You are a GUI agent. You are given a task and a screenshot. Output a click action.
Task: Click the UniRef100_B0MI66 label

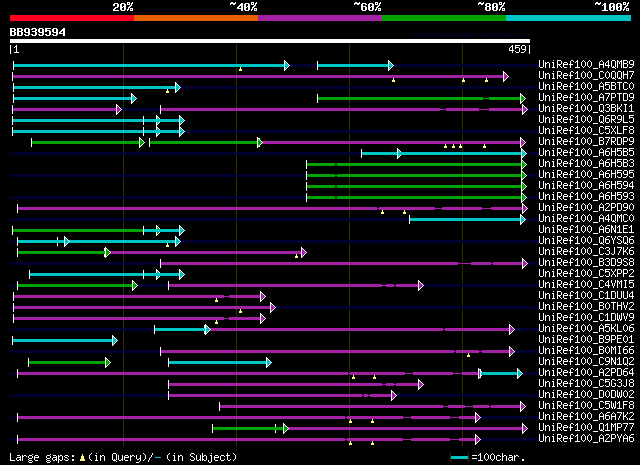586,351
